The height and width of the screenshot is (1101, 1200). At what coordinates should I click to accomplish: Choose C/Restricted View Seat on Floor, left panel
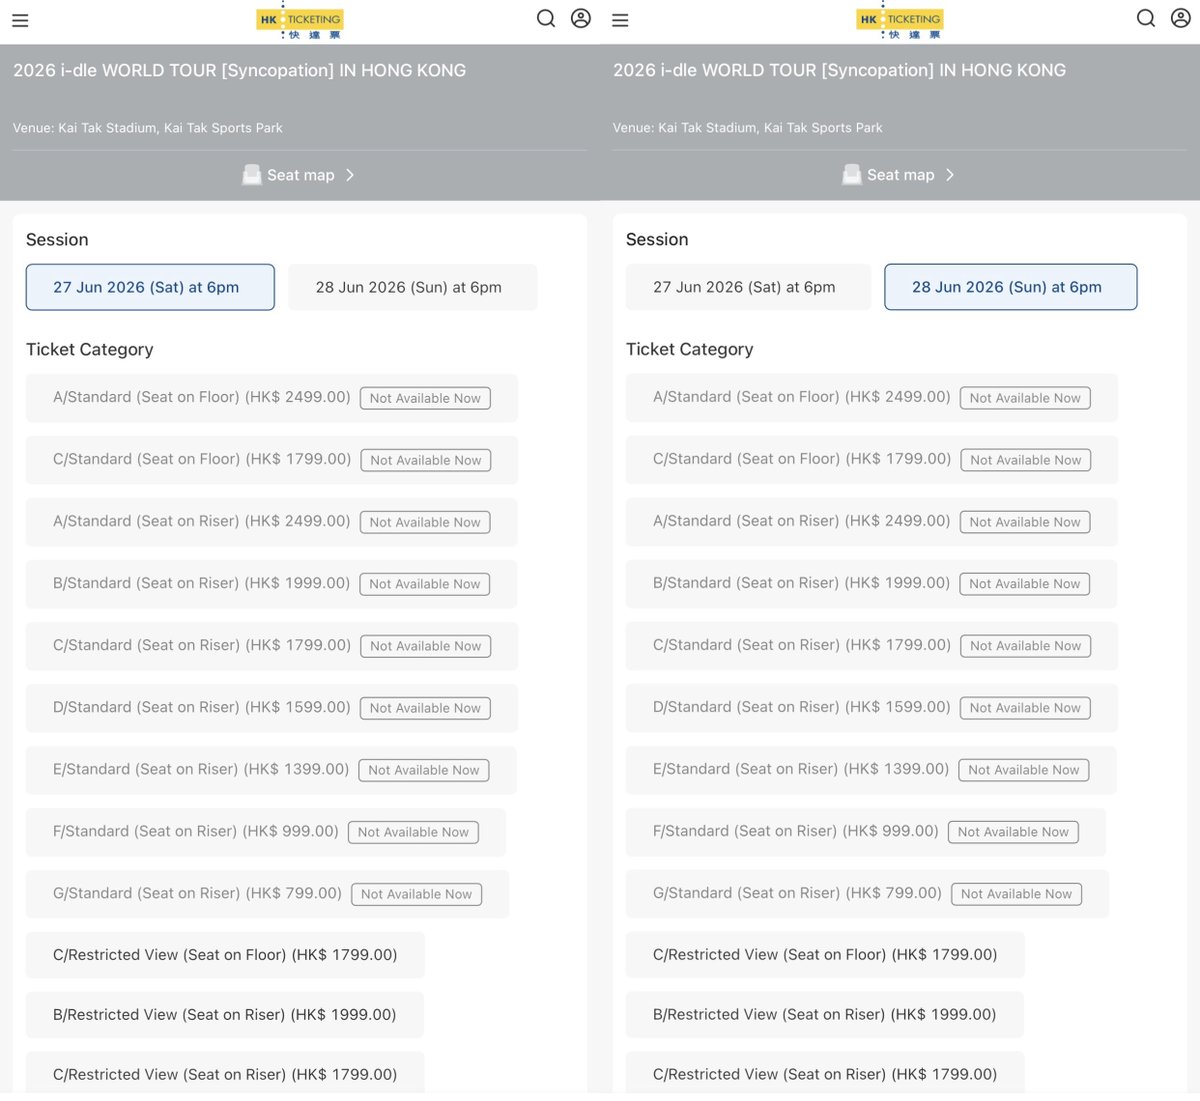(x=225, y=955)
